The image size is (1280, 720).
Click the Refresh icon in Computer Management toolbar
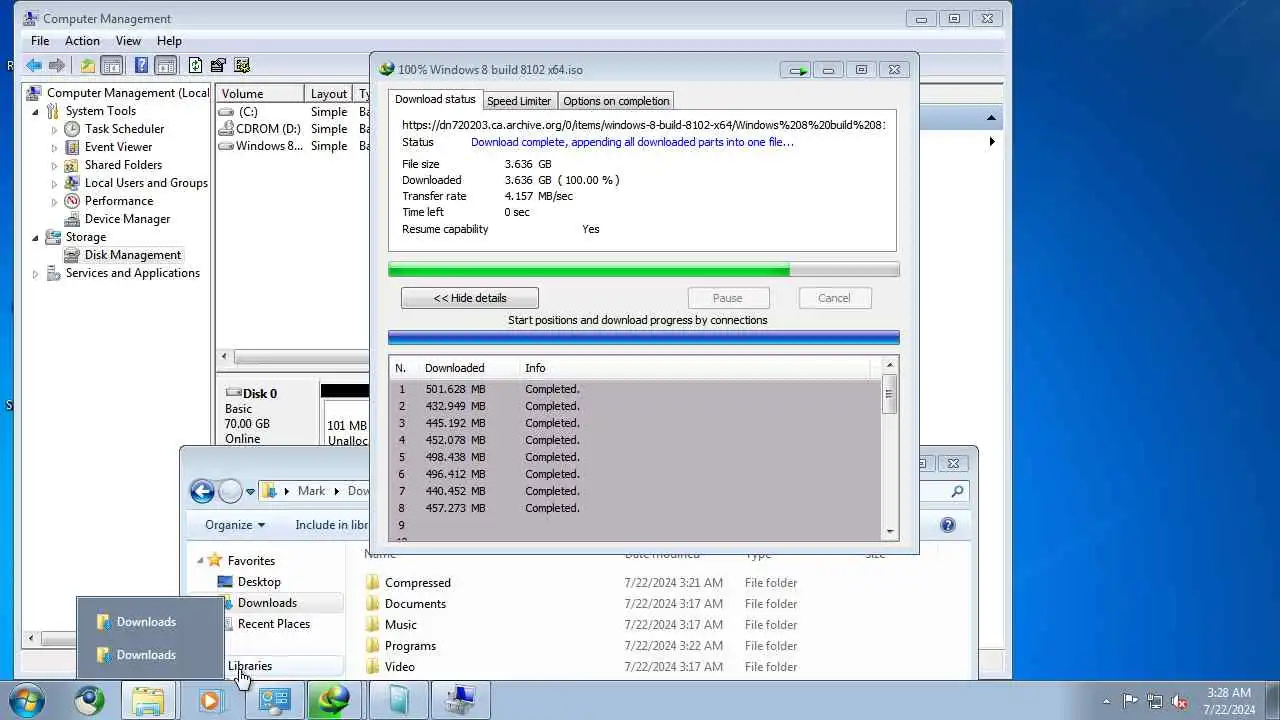point(195,65)
